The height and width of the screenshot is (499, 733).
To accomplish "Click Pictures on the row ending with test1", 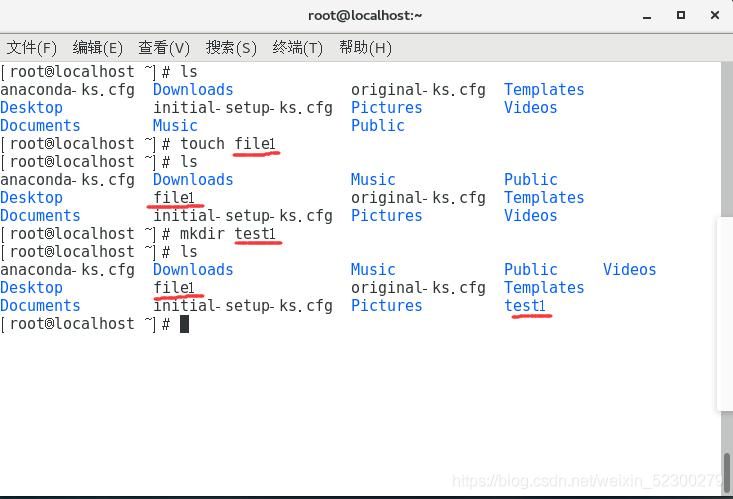I will click(x=387, y=305).
